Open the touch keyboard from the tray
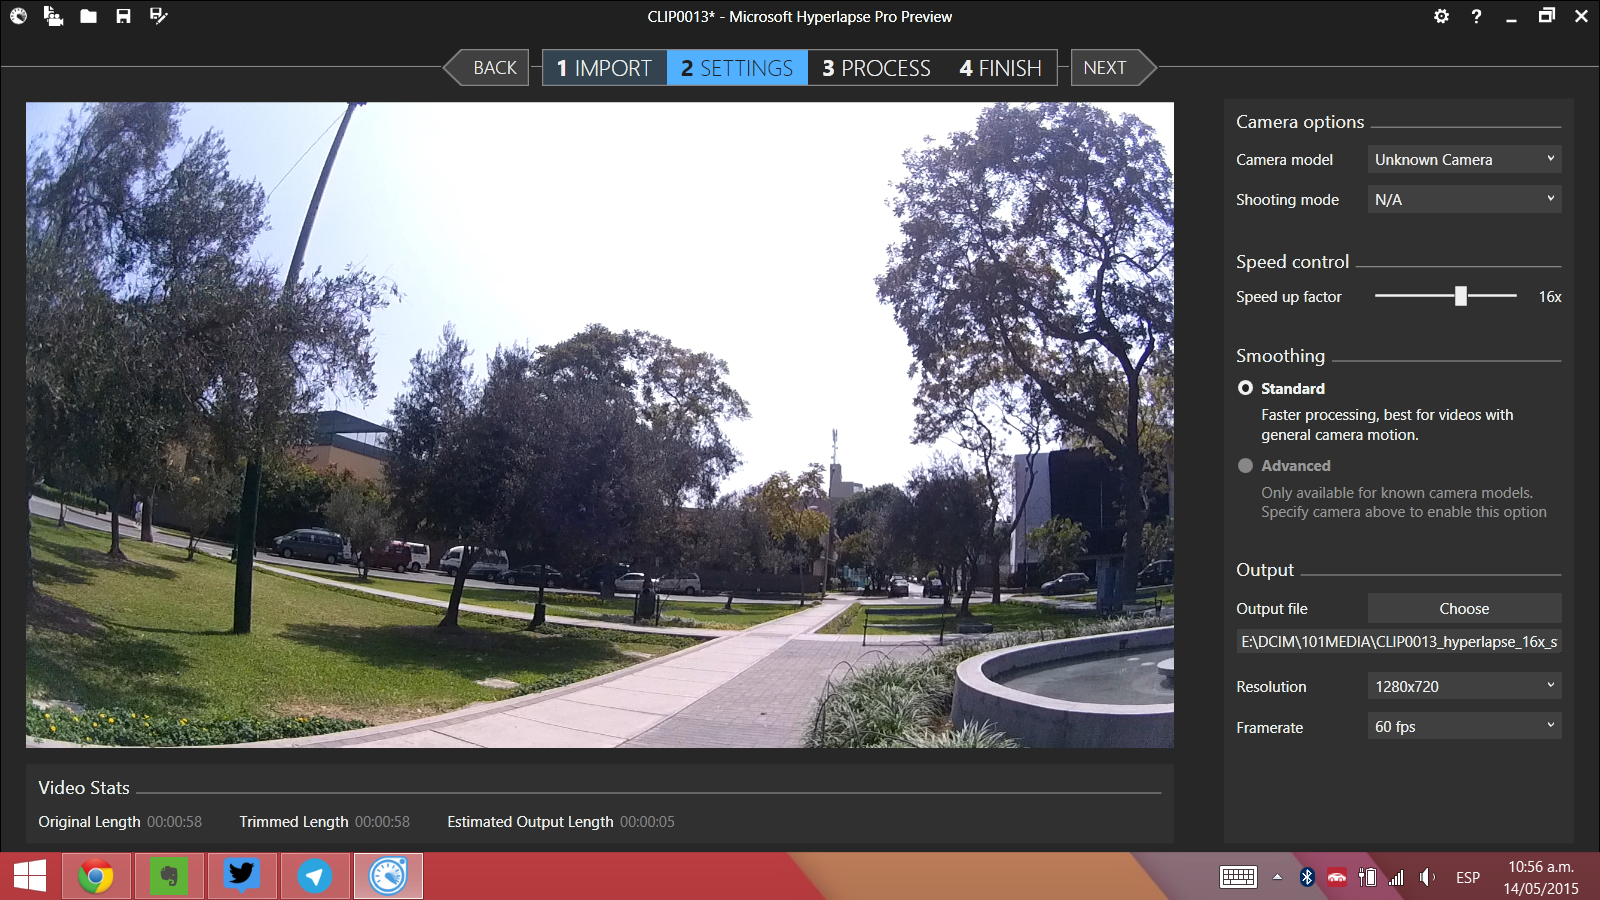 pos(1238,877)
